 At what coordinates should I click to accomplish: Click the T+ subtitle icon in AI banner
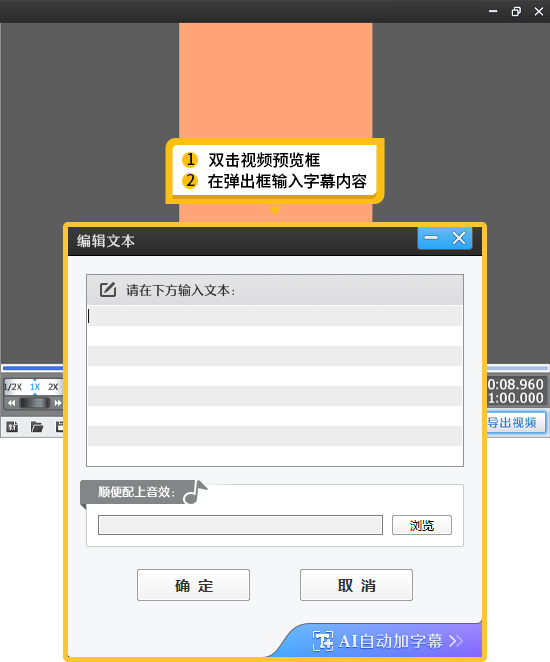click(x=322, y=641)
